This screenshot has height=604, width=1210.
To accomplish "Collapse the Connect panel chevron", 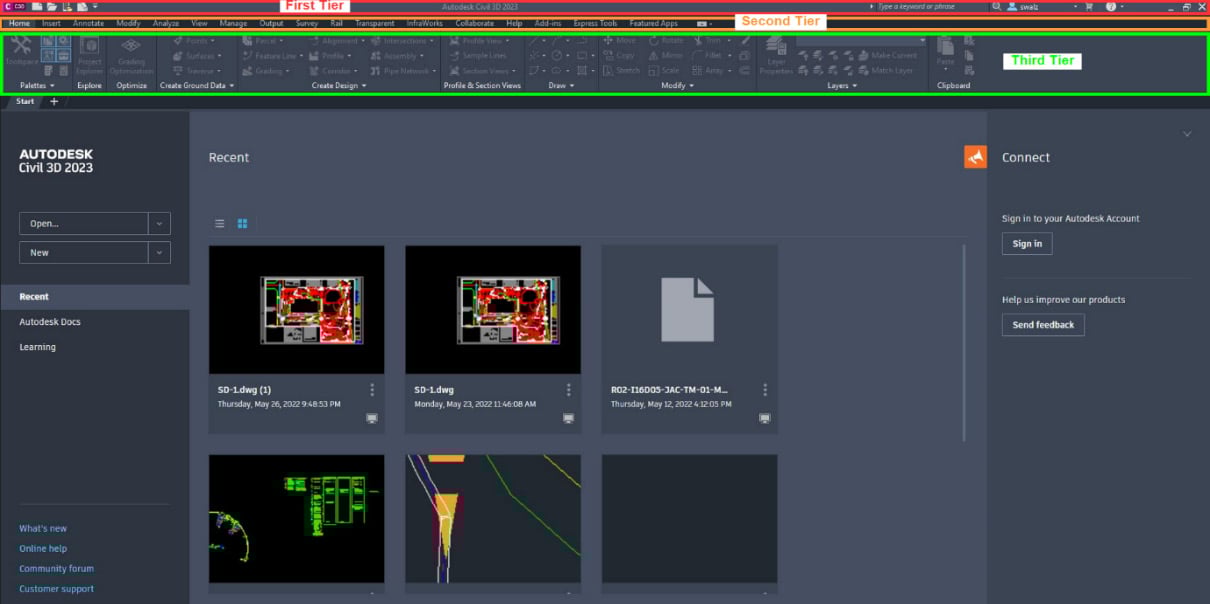I will click(1187, 134).
